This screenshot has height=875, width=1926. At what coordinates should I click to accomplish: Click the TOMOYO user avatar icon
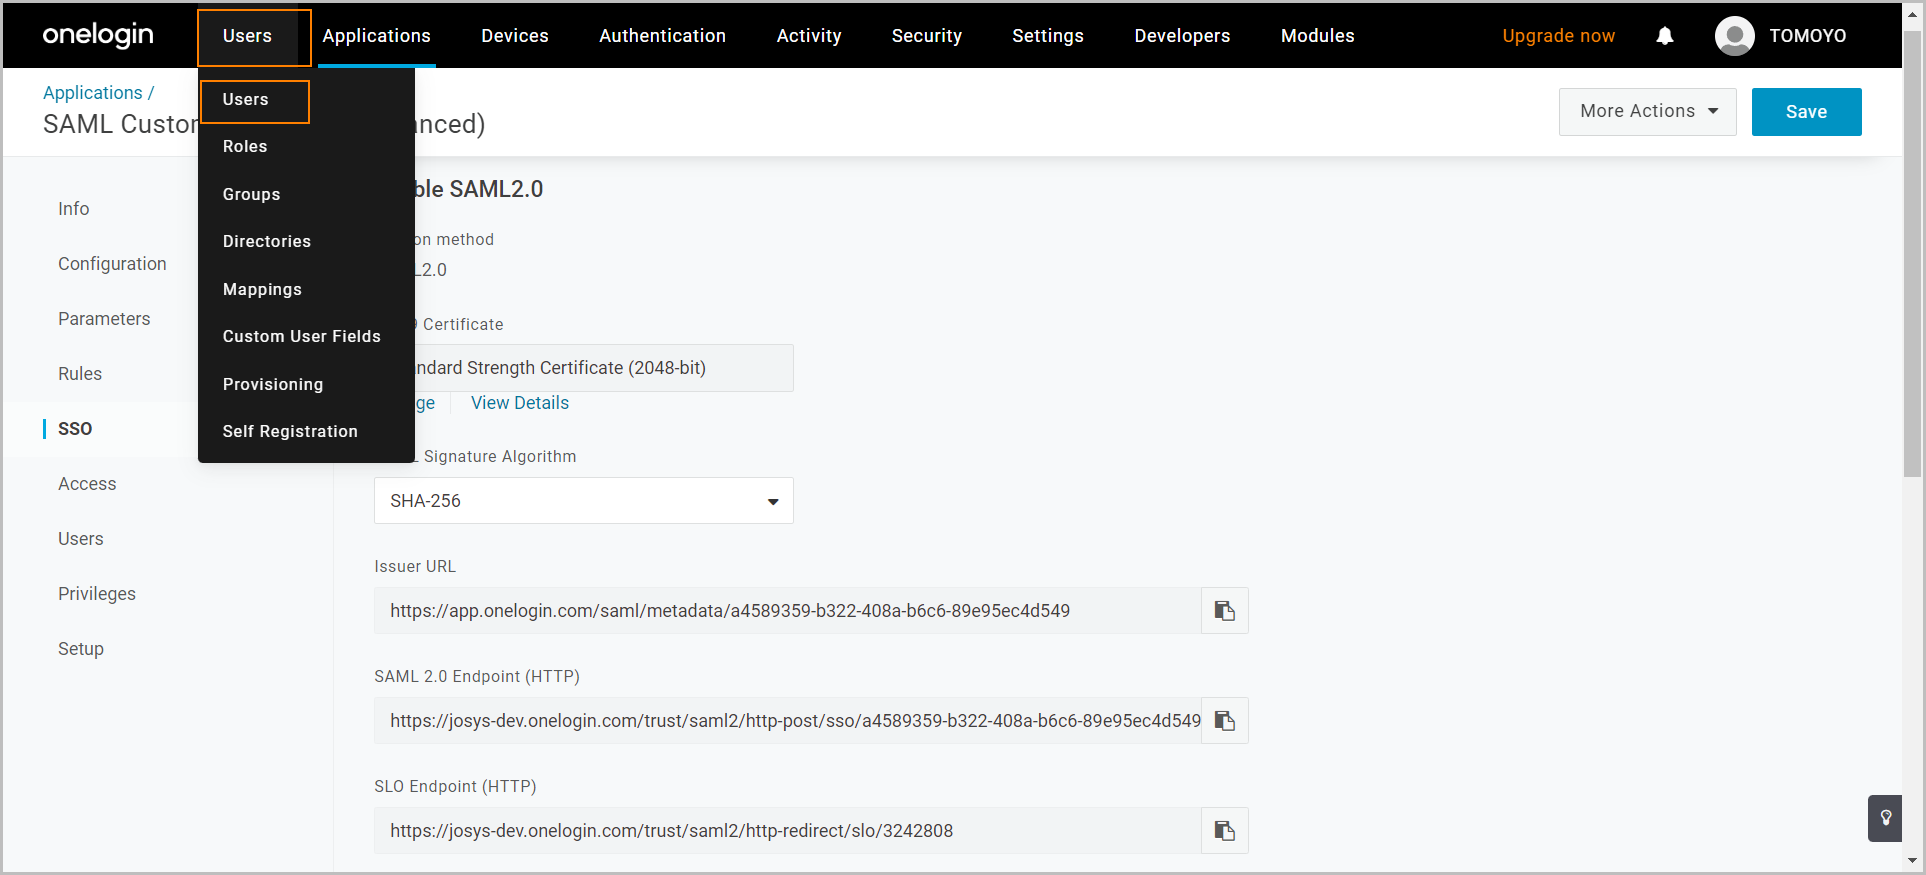click(1734, 36)
